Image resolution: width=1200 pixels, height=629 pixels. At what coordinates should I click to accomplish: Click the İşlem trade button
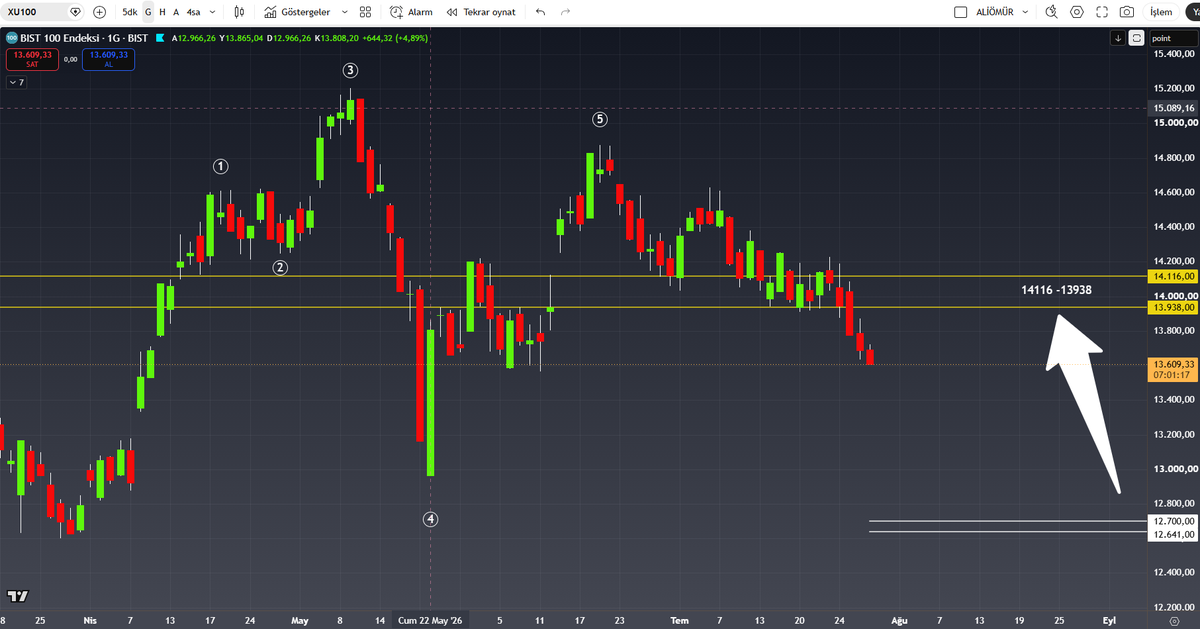pos(1161,12)
